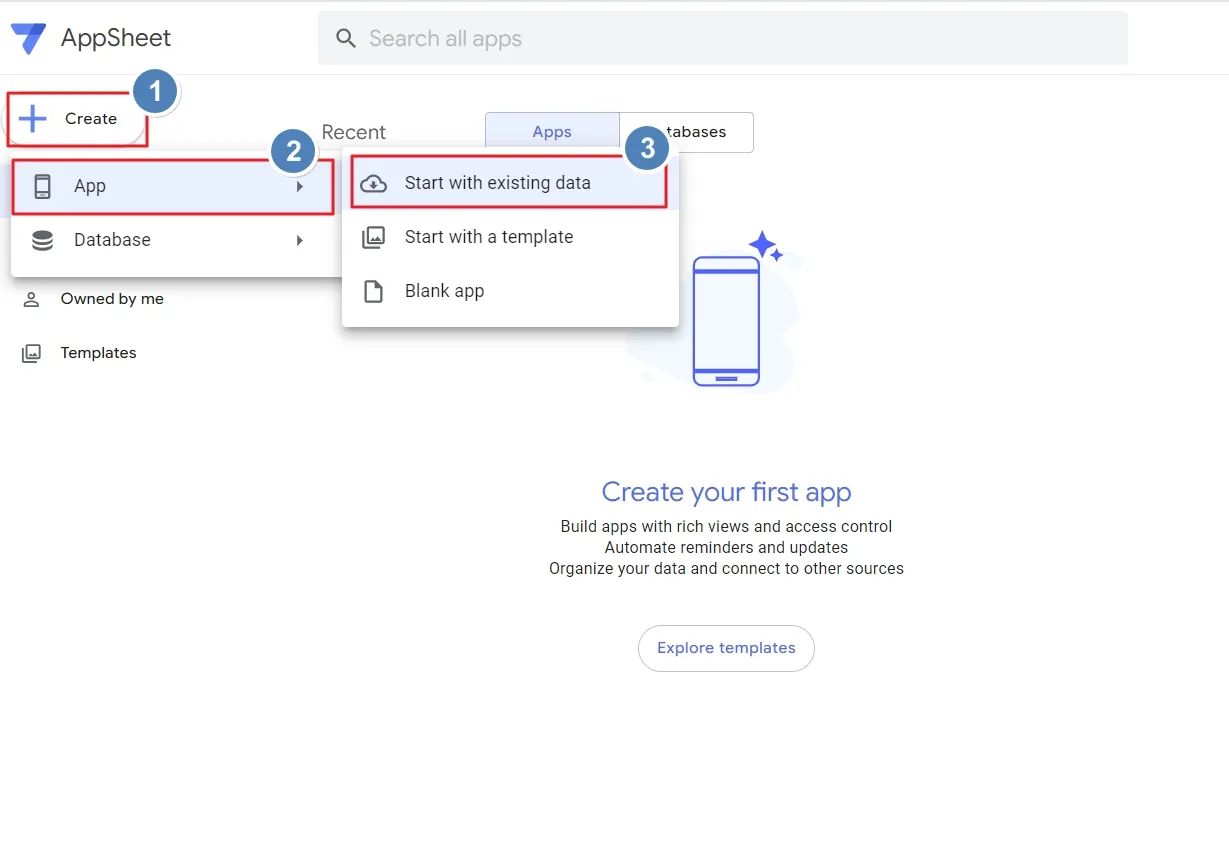Click the blue plus Create icon
Image resolution: width=1229 pixels, height=847 pixels.
pos(33,119)
